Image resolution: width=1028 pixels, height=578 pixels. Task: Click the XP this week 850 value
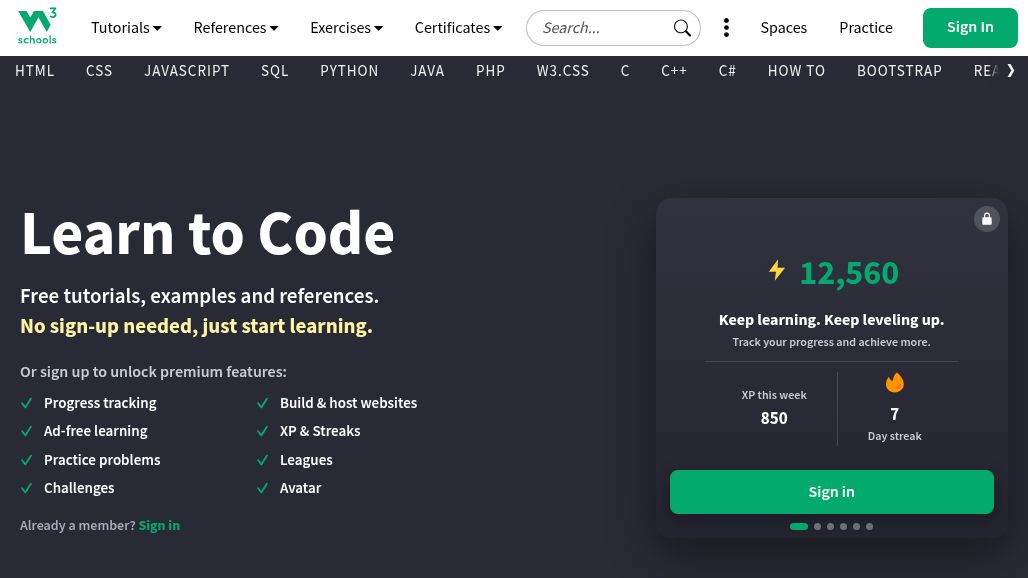[x=774, y=418]
